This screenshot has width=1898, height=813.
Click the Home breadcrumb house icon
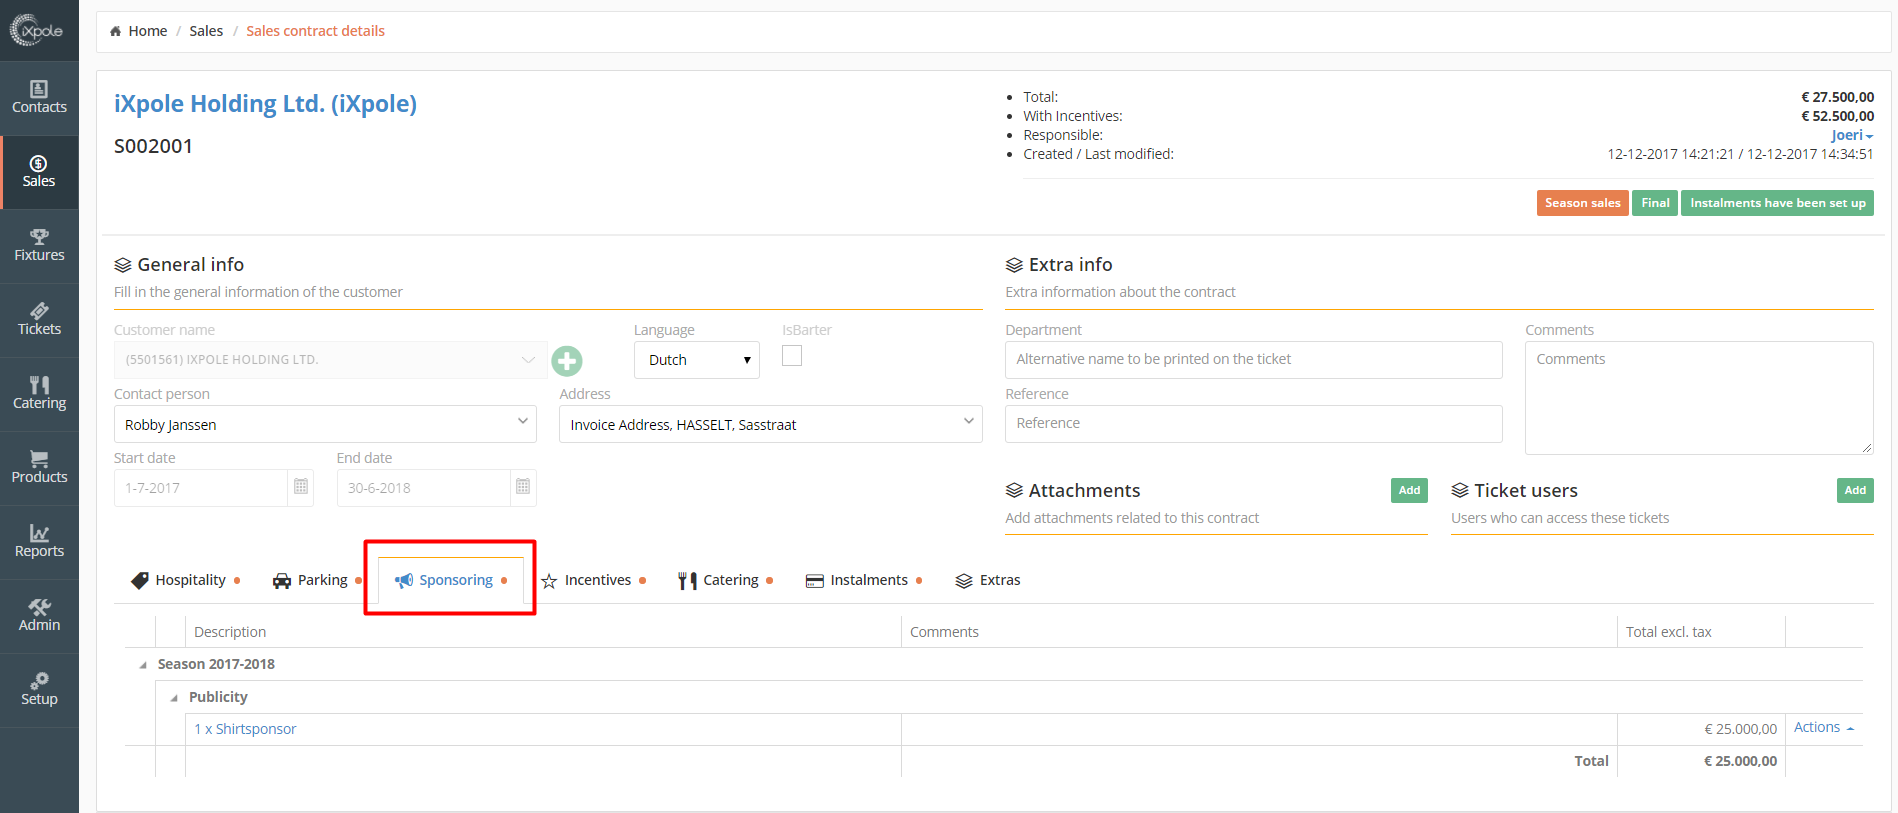click(x=116, y=31)
